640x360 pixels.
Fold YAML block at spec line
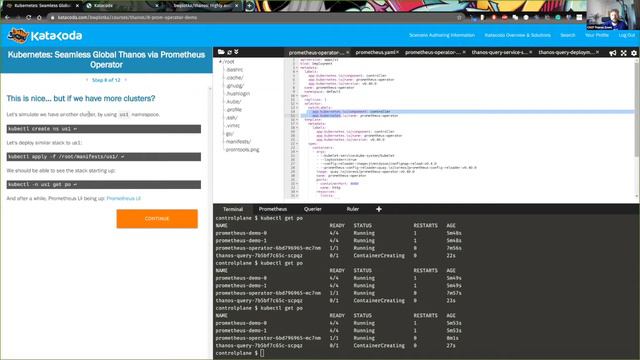click(297, 96)
